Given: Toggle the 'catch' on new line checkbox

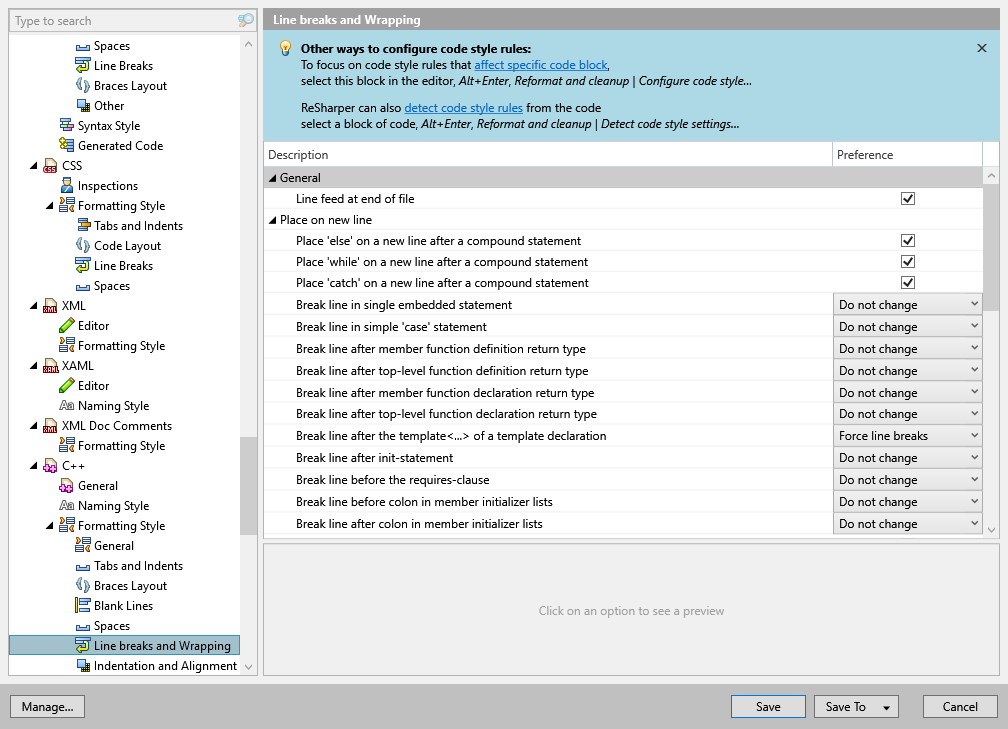Looking at the screenshot, I should coord(908,282).
